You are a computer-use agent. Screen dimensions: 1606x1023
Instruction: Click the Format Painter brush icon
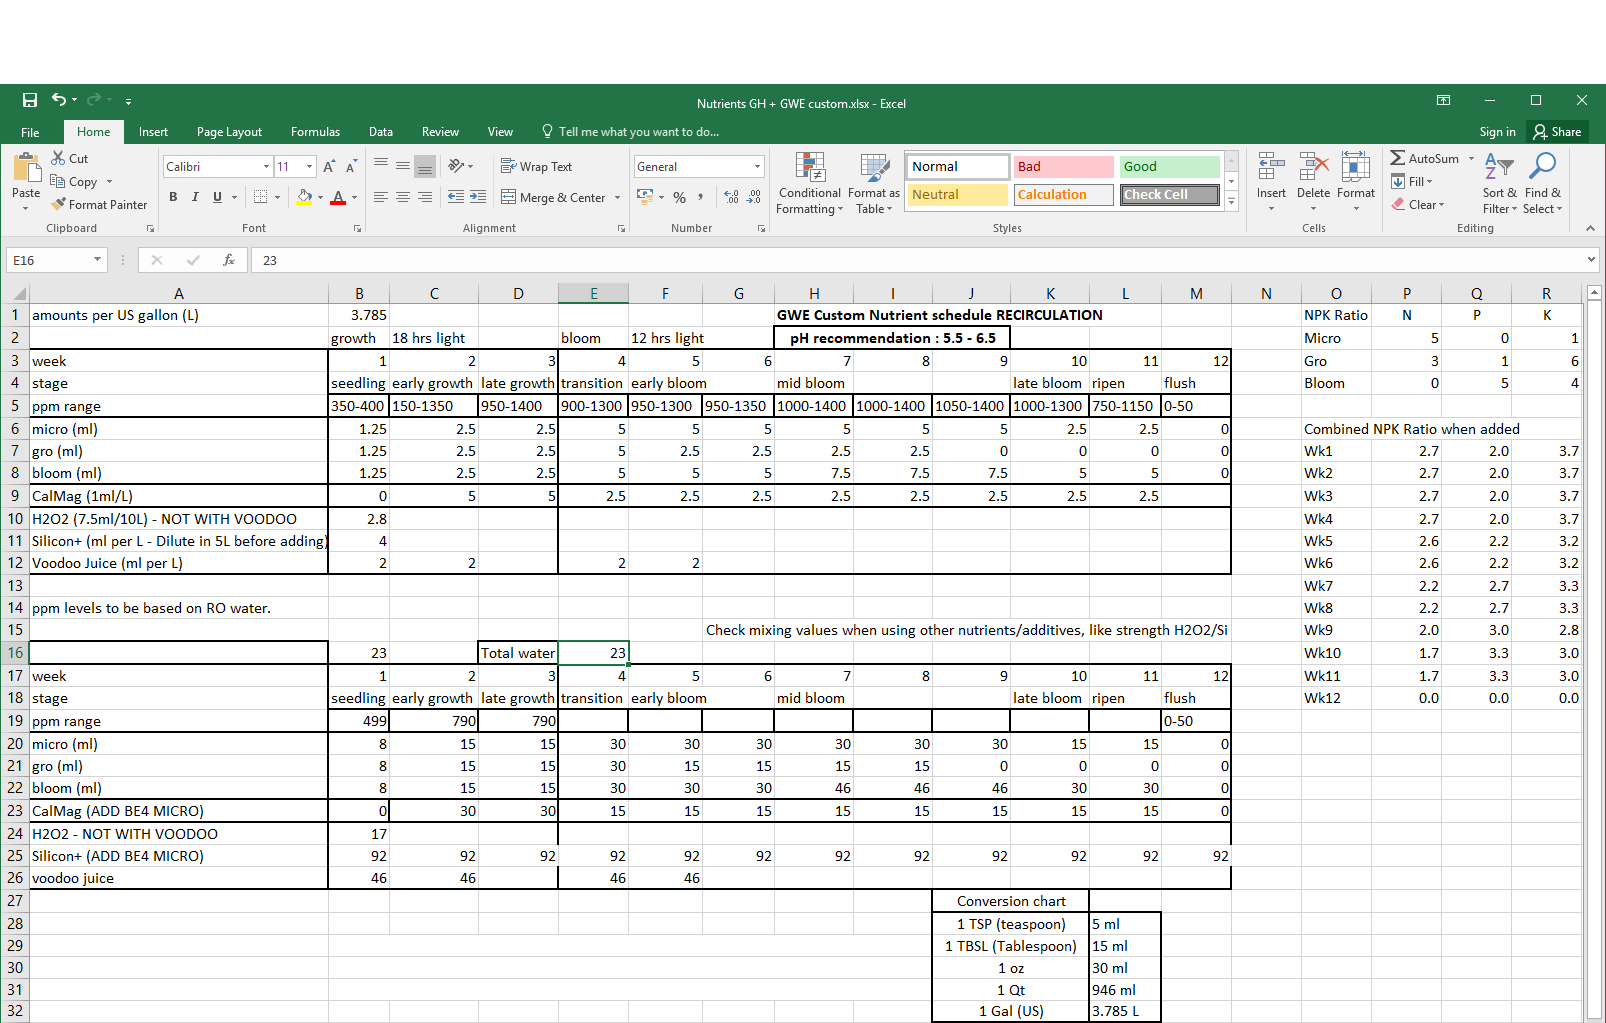pos(59,204)
